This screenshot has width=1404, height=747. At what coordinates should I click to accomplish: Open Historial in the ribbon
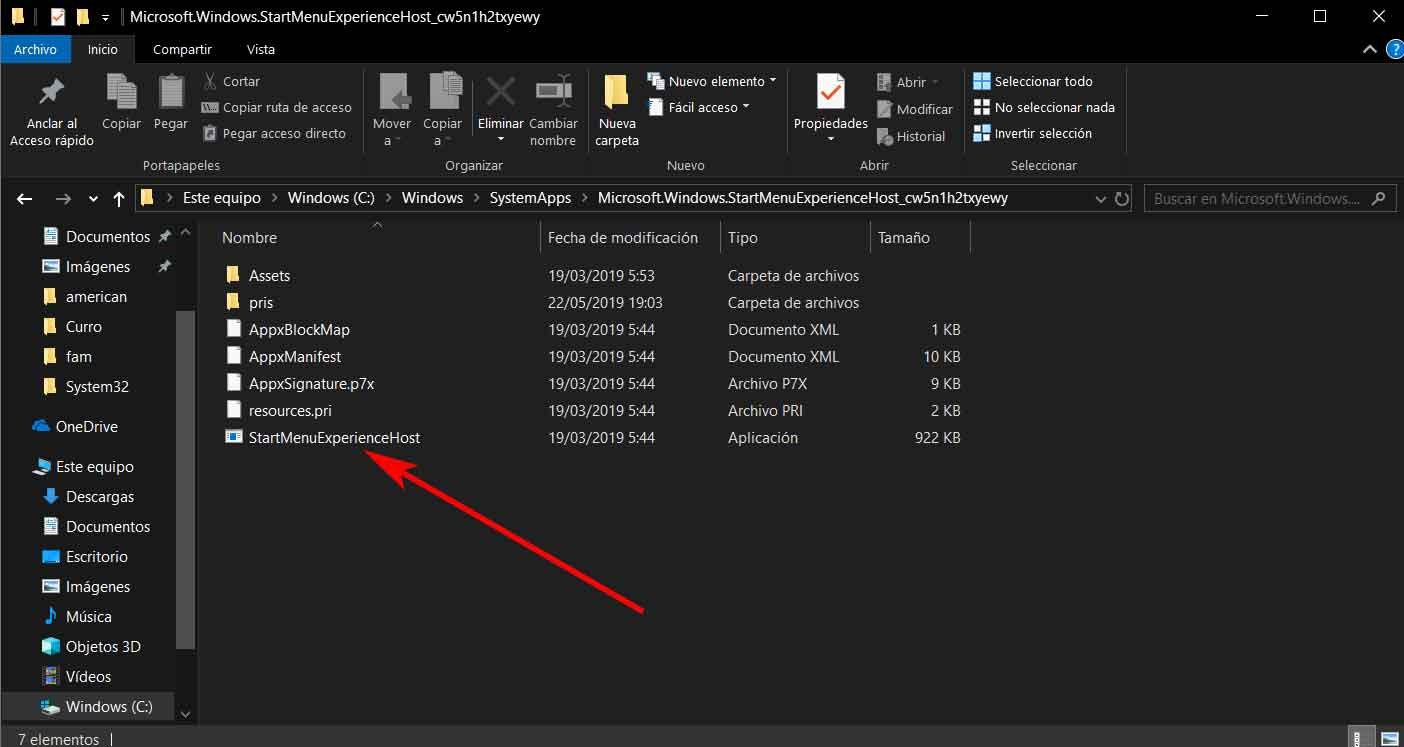click(910, 136)
